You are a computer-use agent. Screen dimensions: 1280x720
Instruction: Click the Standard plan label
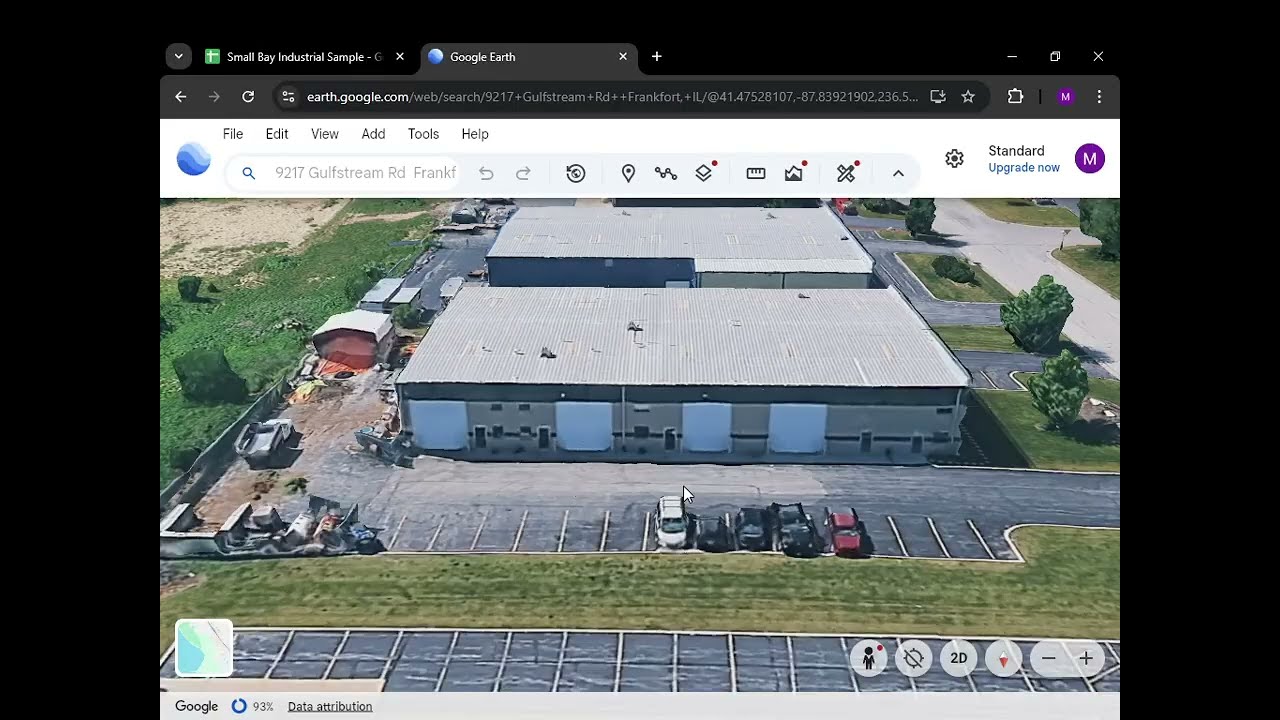pyautogui.click(x=1016, y=151)
